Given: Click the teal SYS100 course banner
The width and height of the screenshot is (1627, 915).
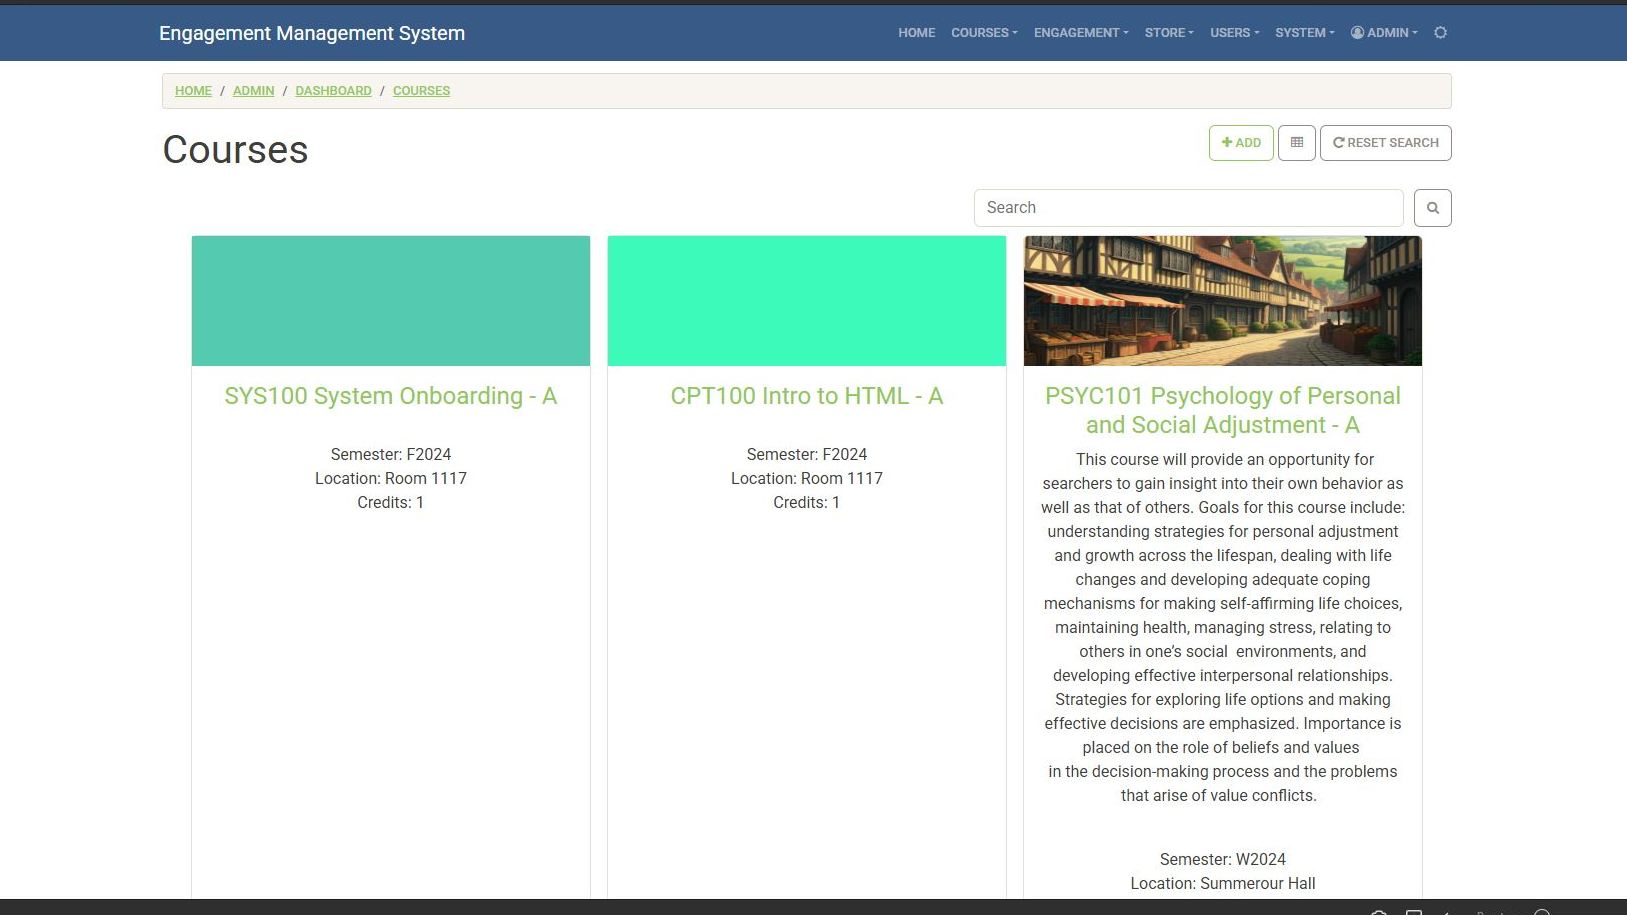Looking at the screenshot, I should point(390,301).
